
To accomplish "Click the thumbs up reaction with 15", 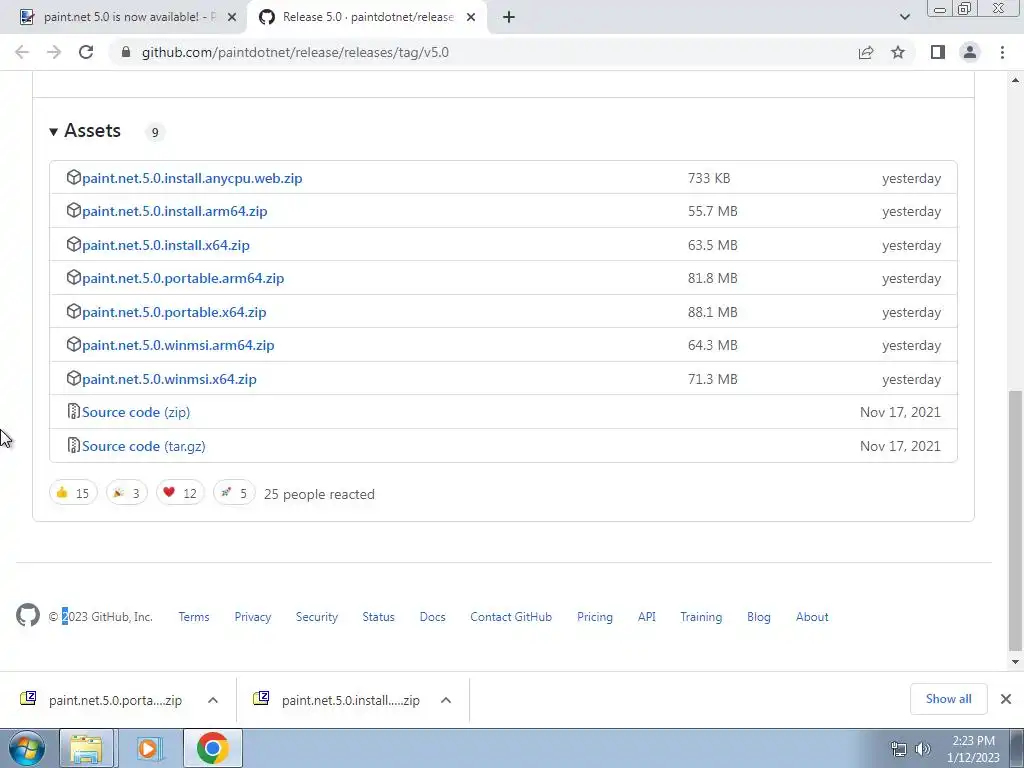I will pyautogui.click(x=73, y=493).
